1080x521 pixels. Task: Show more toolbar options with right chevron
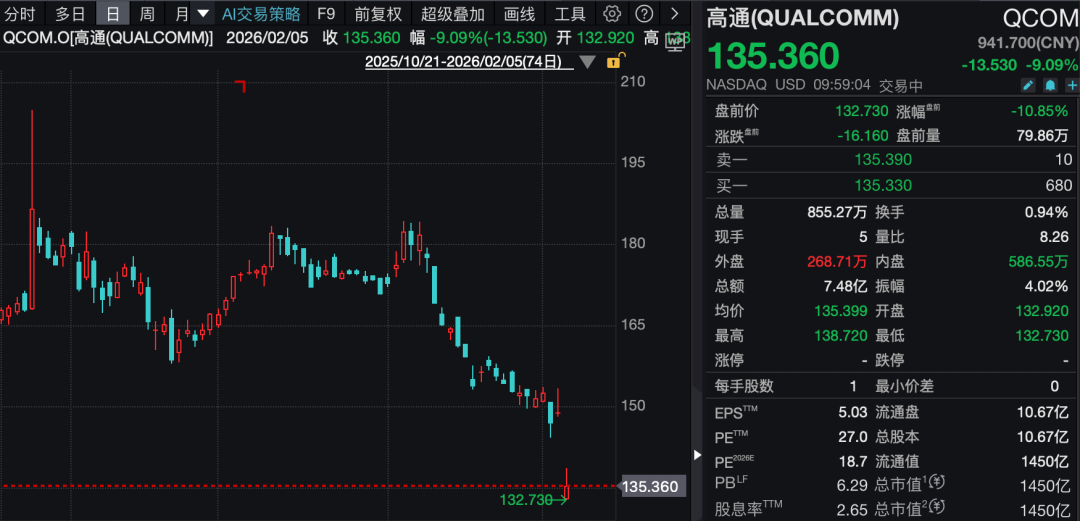click(674, 13)
